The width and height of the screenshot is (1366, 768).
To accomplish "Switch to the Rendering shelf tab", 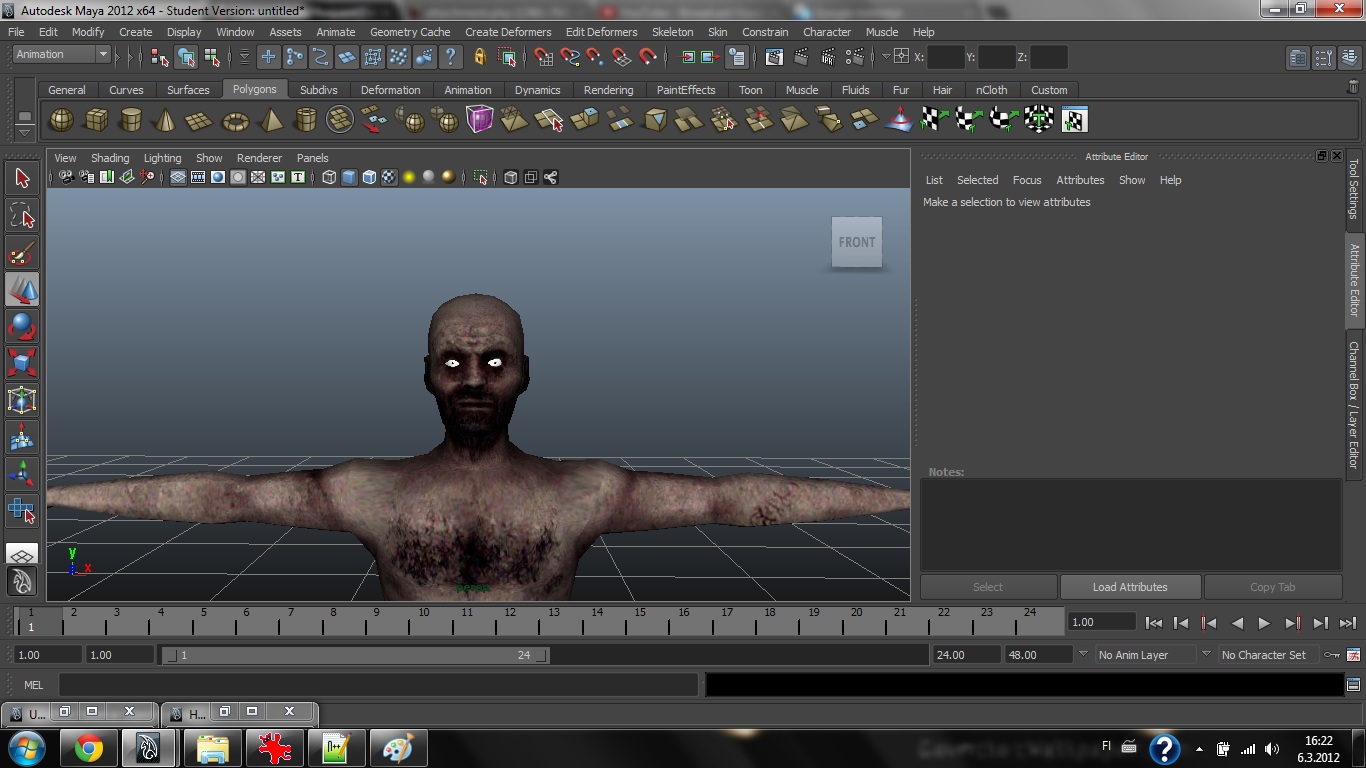I will click(x=608, y=90).
